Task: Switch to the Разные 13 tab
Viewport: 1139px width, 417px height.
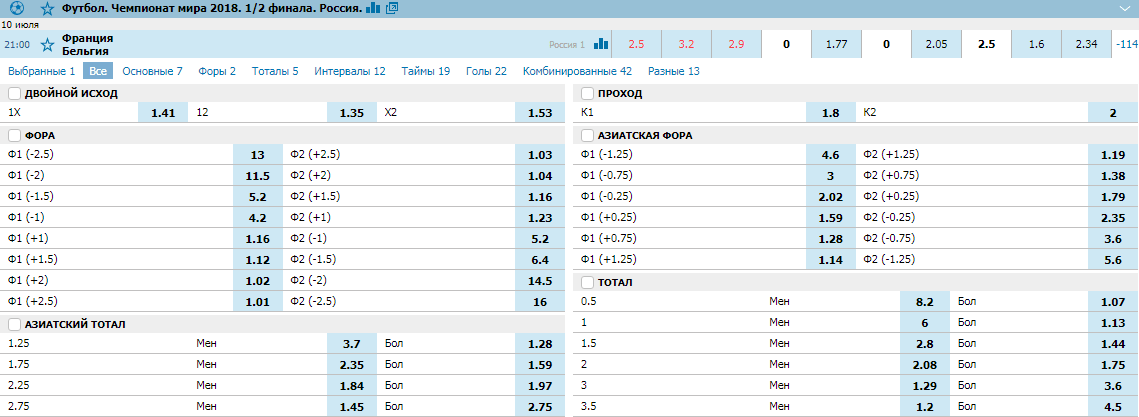Action: [674, 71]
